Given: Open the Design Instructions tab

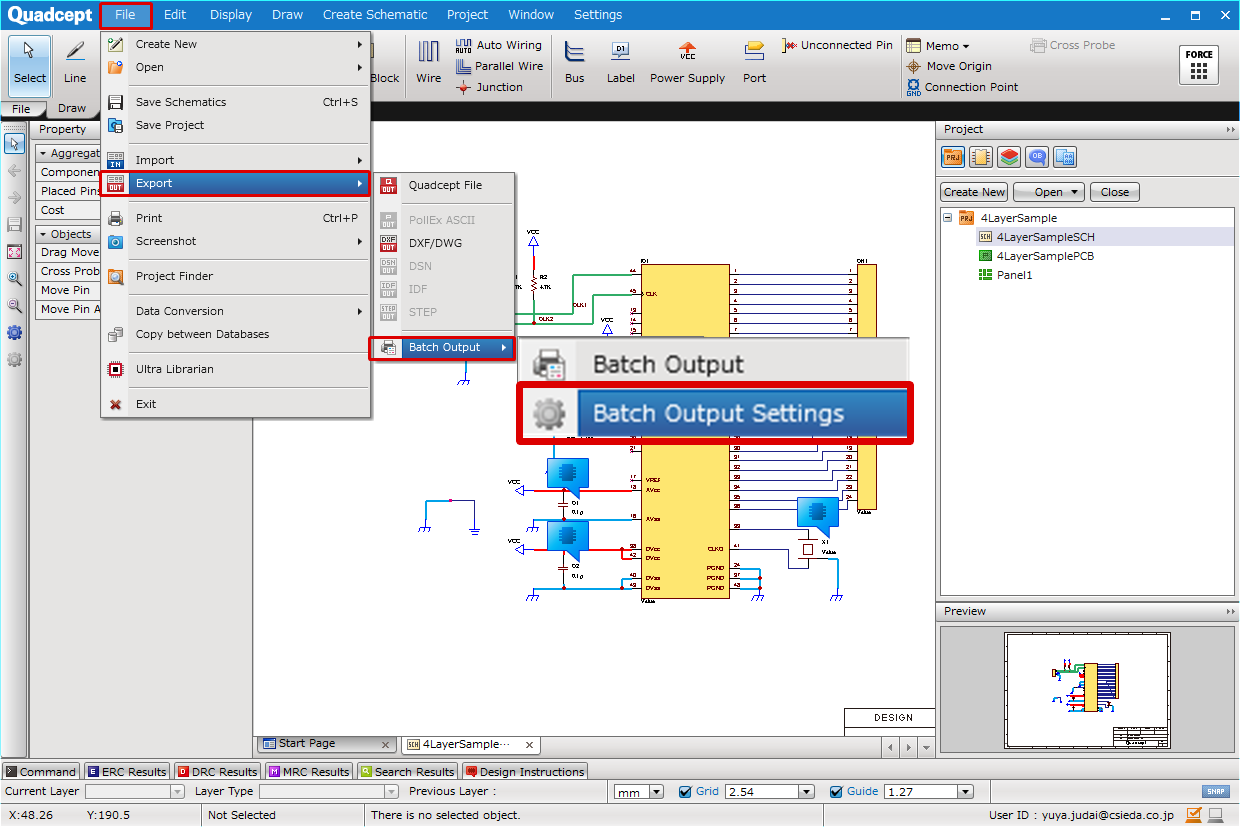Looking at the screenshot, I should [524, 772].
